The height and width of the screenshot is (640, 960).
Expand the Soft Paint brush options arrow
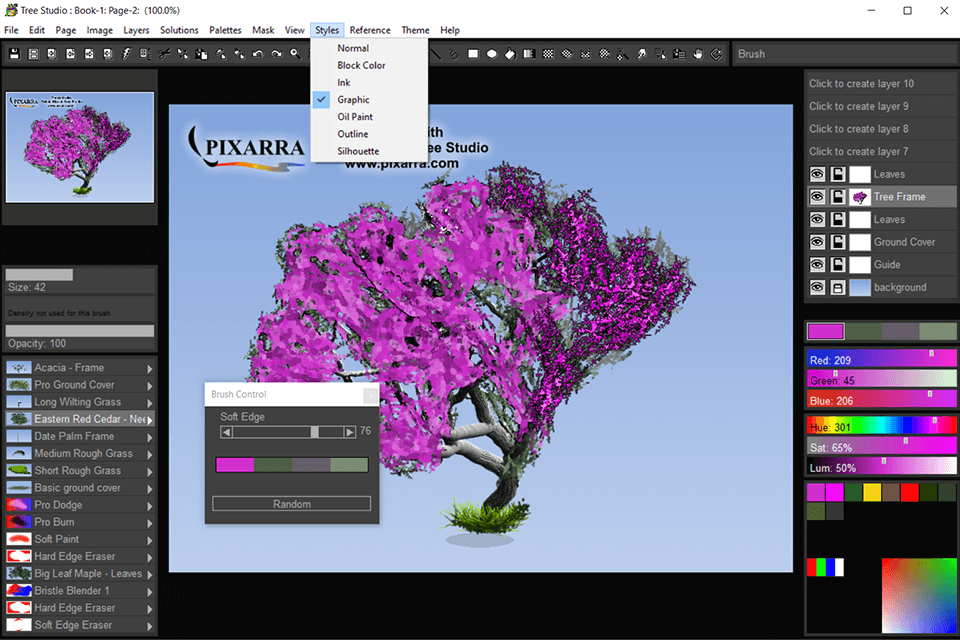pyautogui.click(x=151, y=539)
